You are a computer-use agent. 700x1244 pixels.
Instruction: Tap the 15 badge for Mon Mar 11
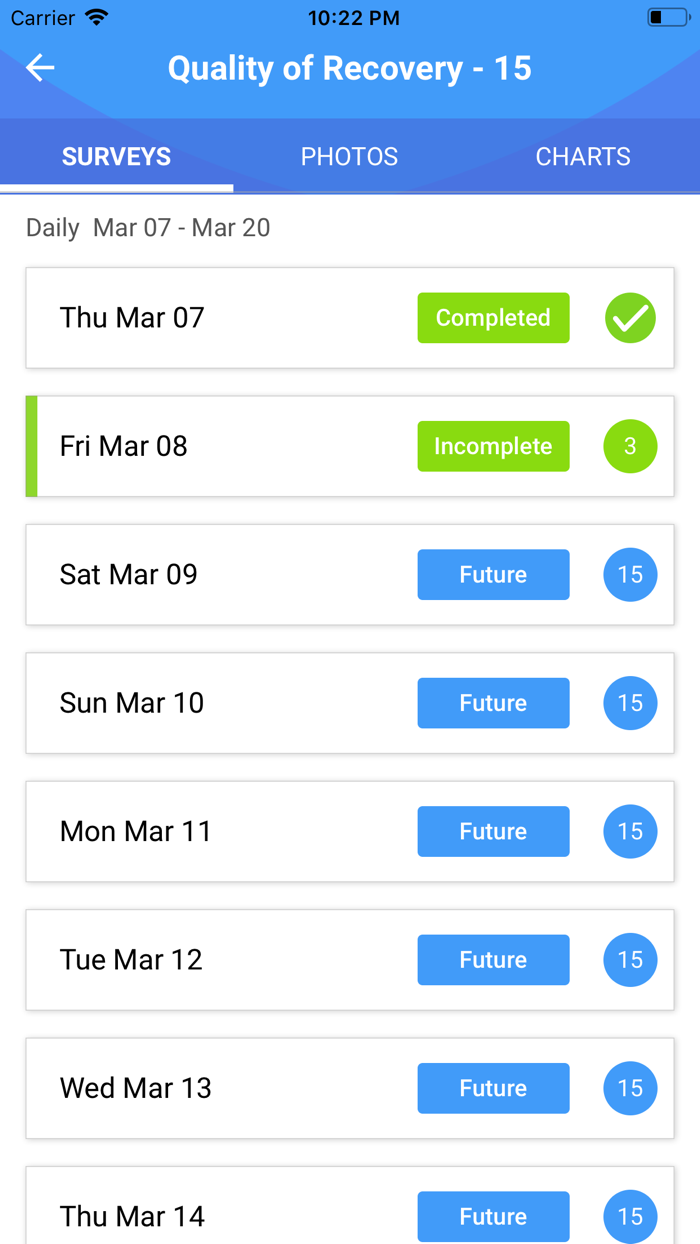(x=630, y=831)
